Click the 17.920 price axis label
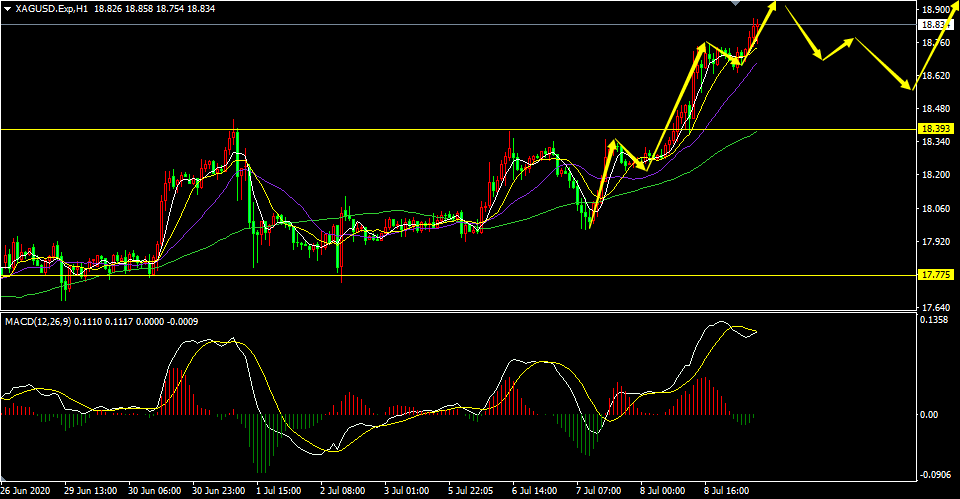Viewport: 960px width, 499px height. (x=936, y=242)
